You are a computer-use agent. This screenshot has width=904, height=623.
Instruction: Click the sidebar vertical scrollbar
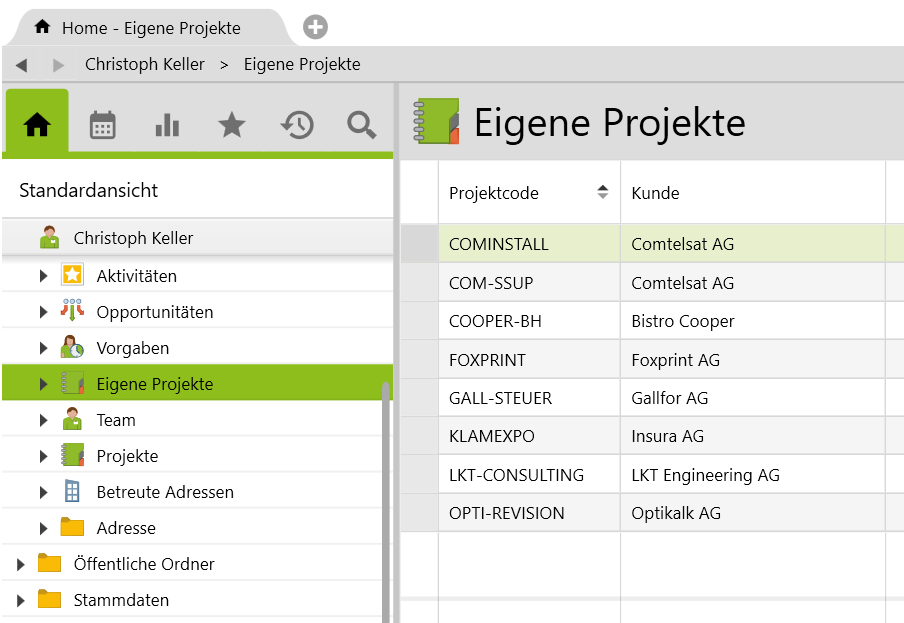point(386,500)
